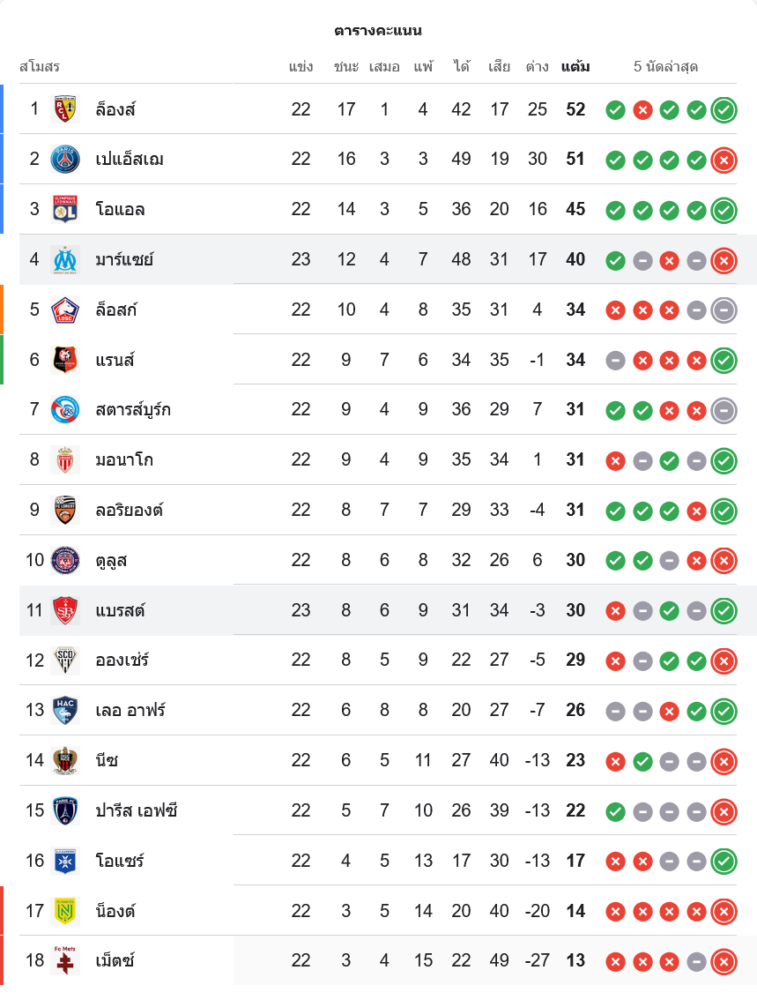The height and width of the screenshot is (1000, 757).
Task: Click the Le Havre HAC logo
Action: click(x=66, y=710)
